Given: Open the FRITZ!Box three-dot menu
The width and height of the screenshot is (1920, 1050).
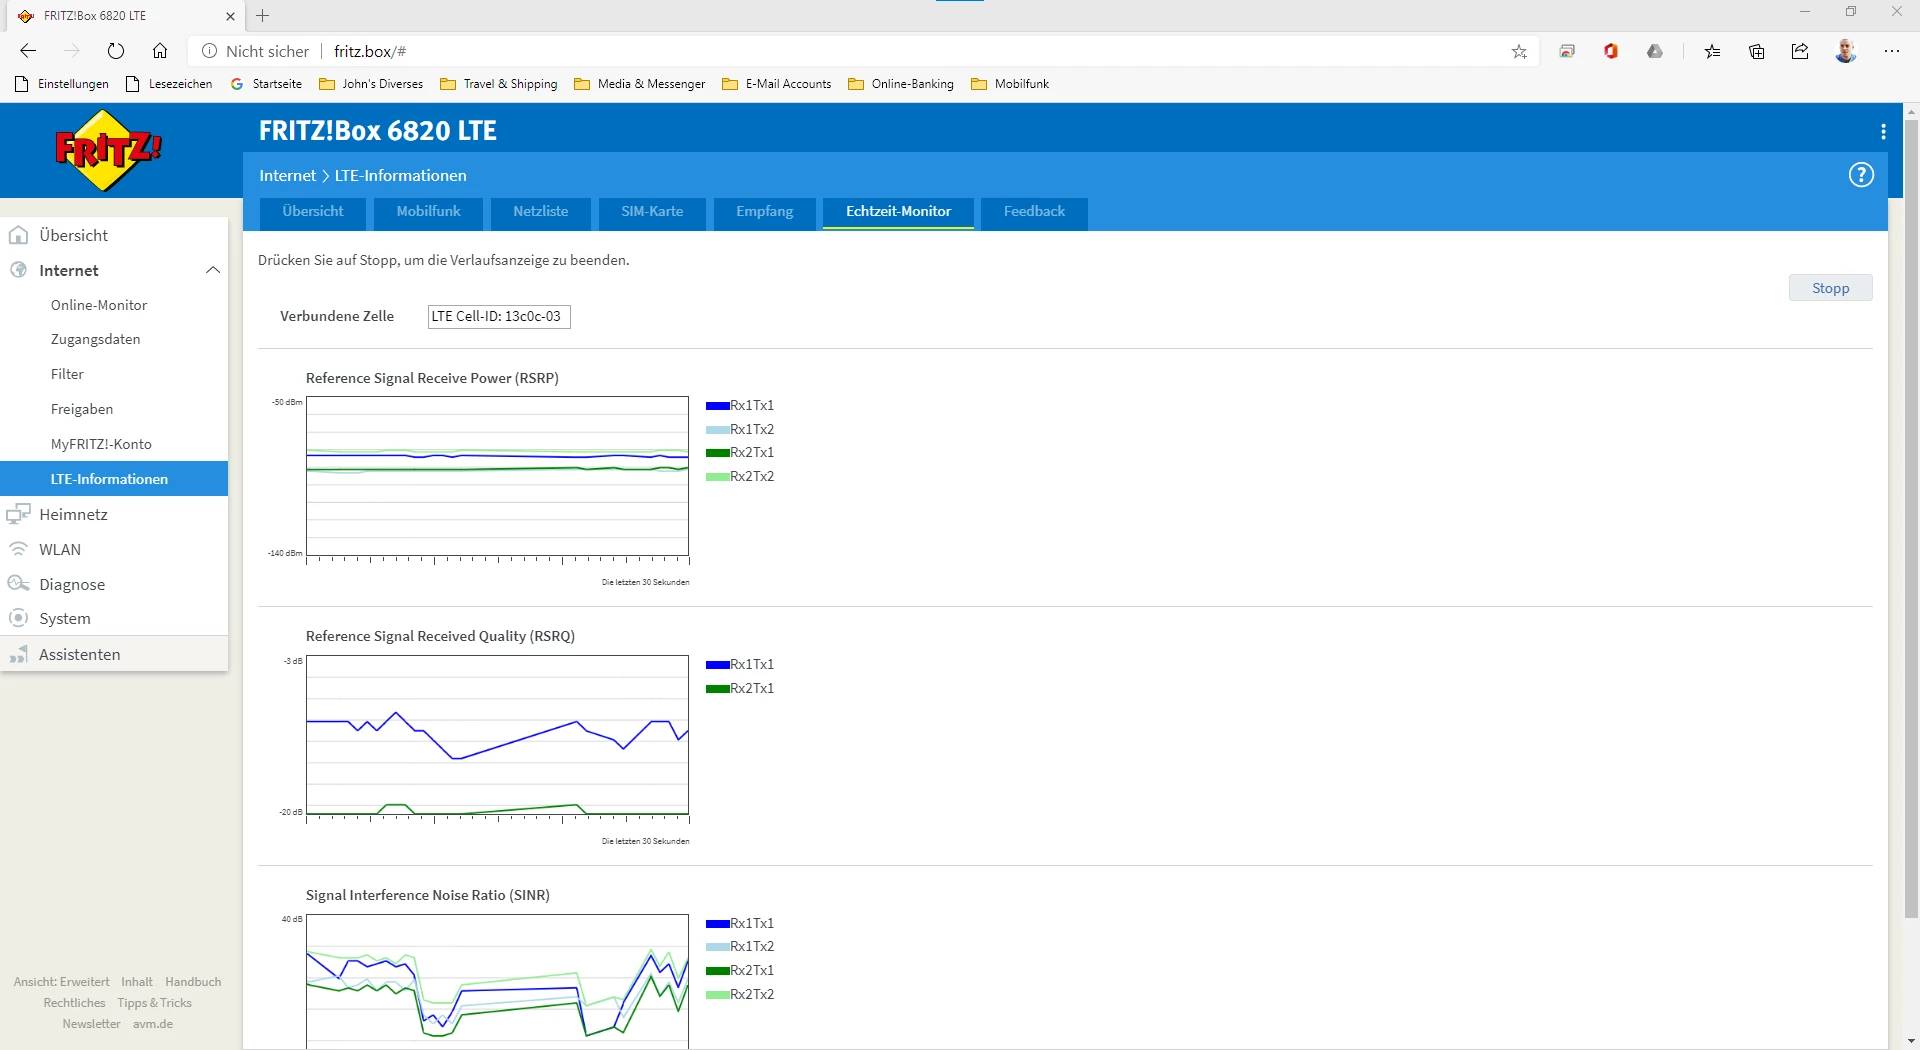Looking at the screenshot, I should point(1883,131).
